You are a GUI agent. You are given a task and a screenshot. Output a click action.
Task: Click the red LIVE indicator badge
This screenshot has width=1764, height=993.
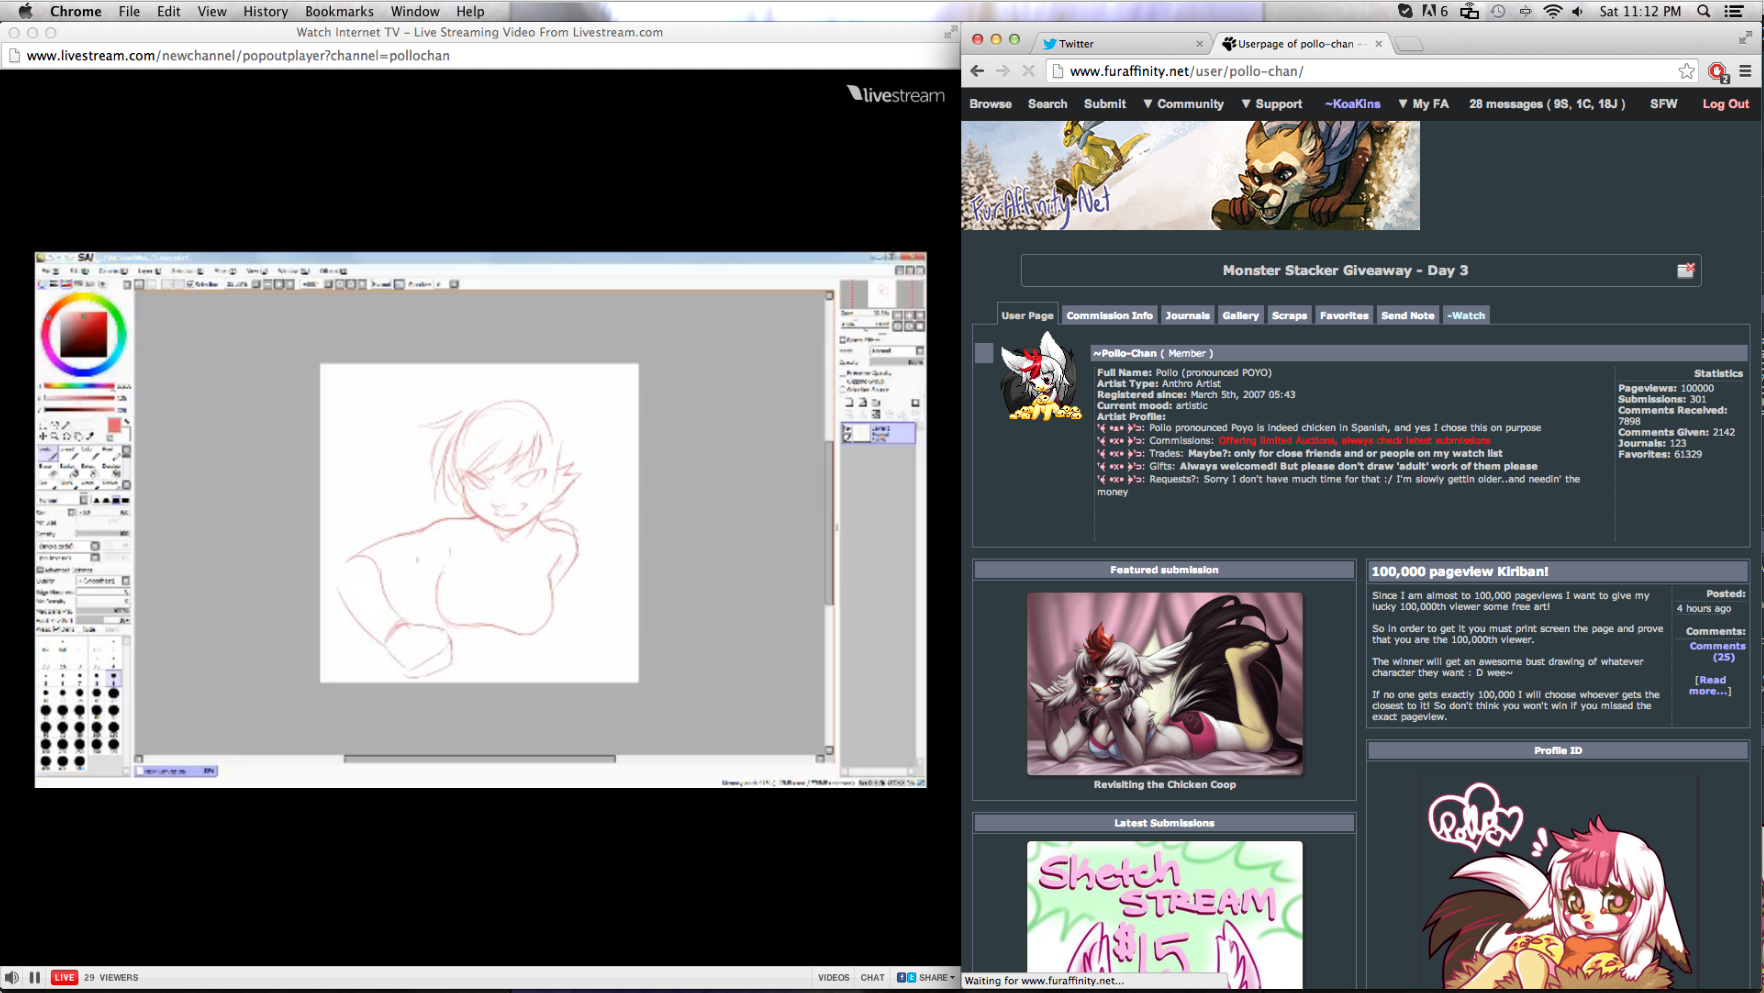pyautogui.click(x=64, y=977)
